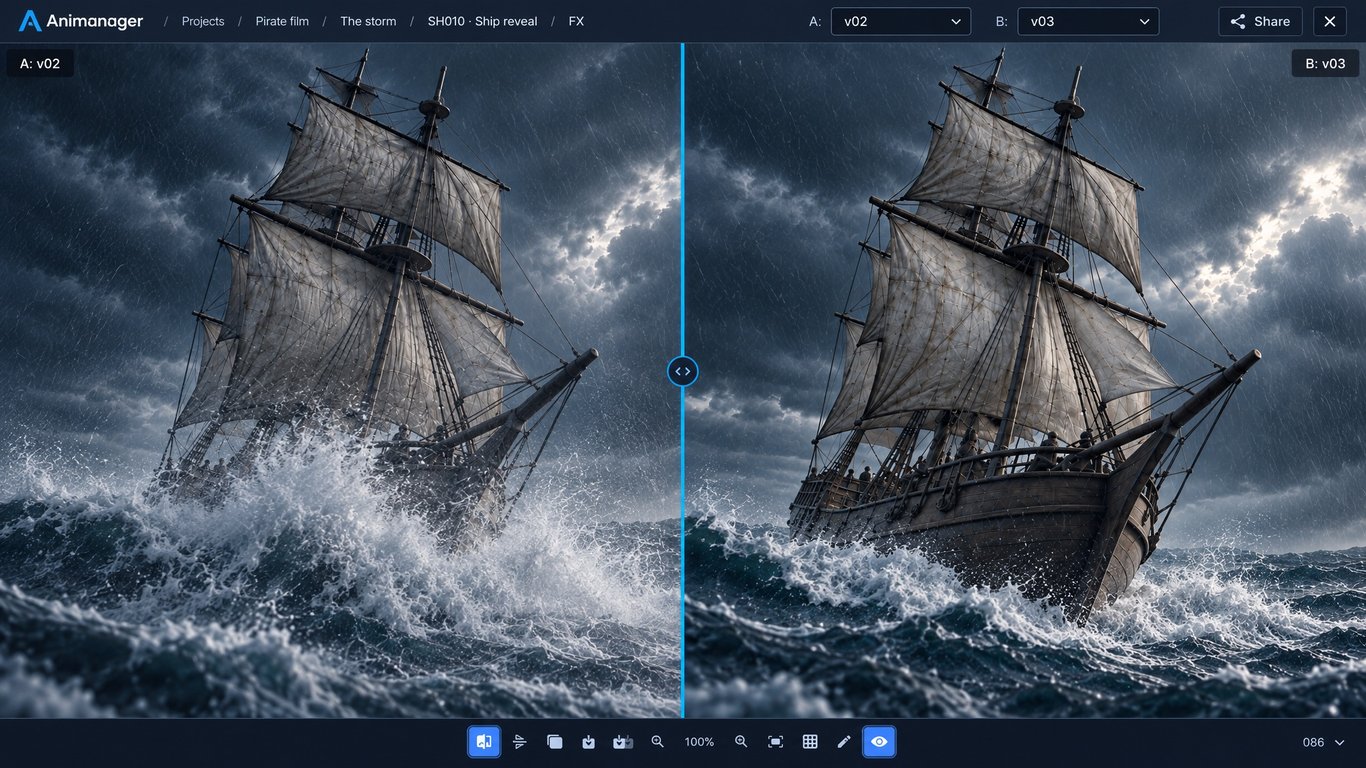Click the A: v02 image label

40,63
